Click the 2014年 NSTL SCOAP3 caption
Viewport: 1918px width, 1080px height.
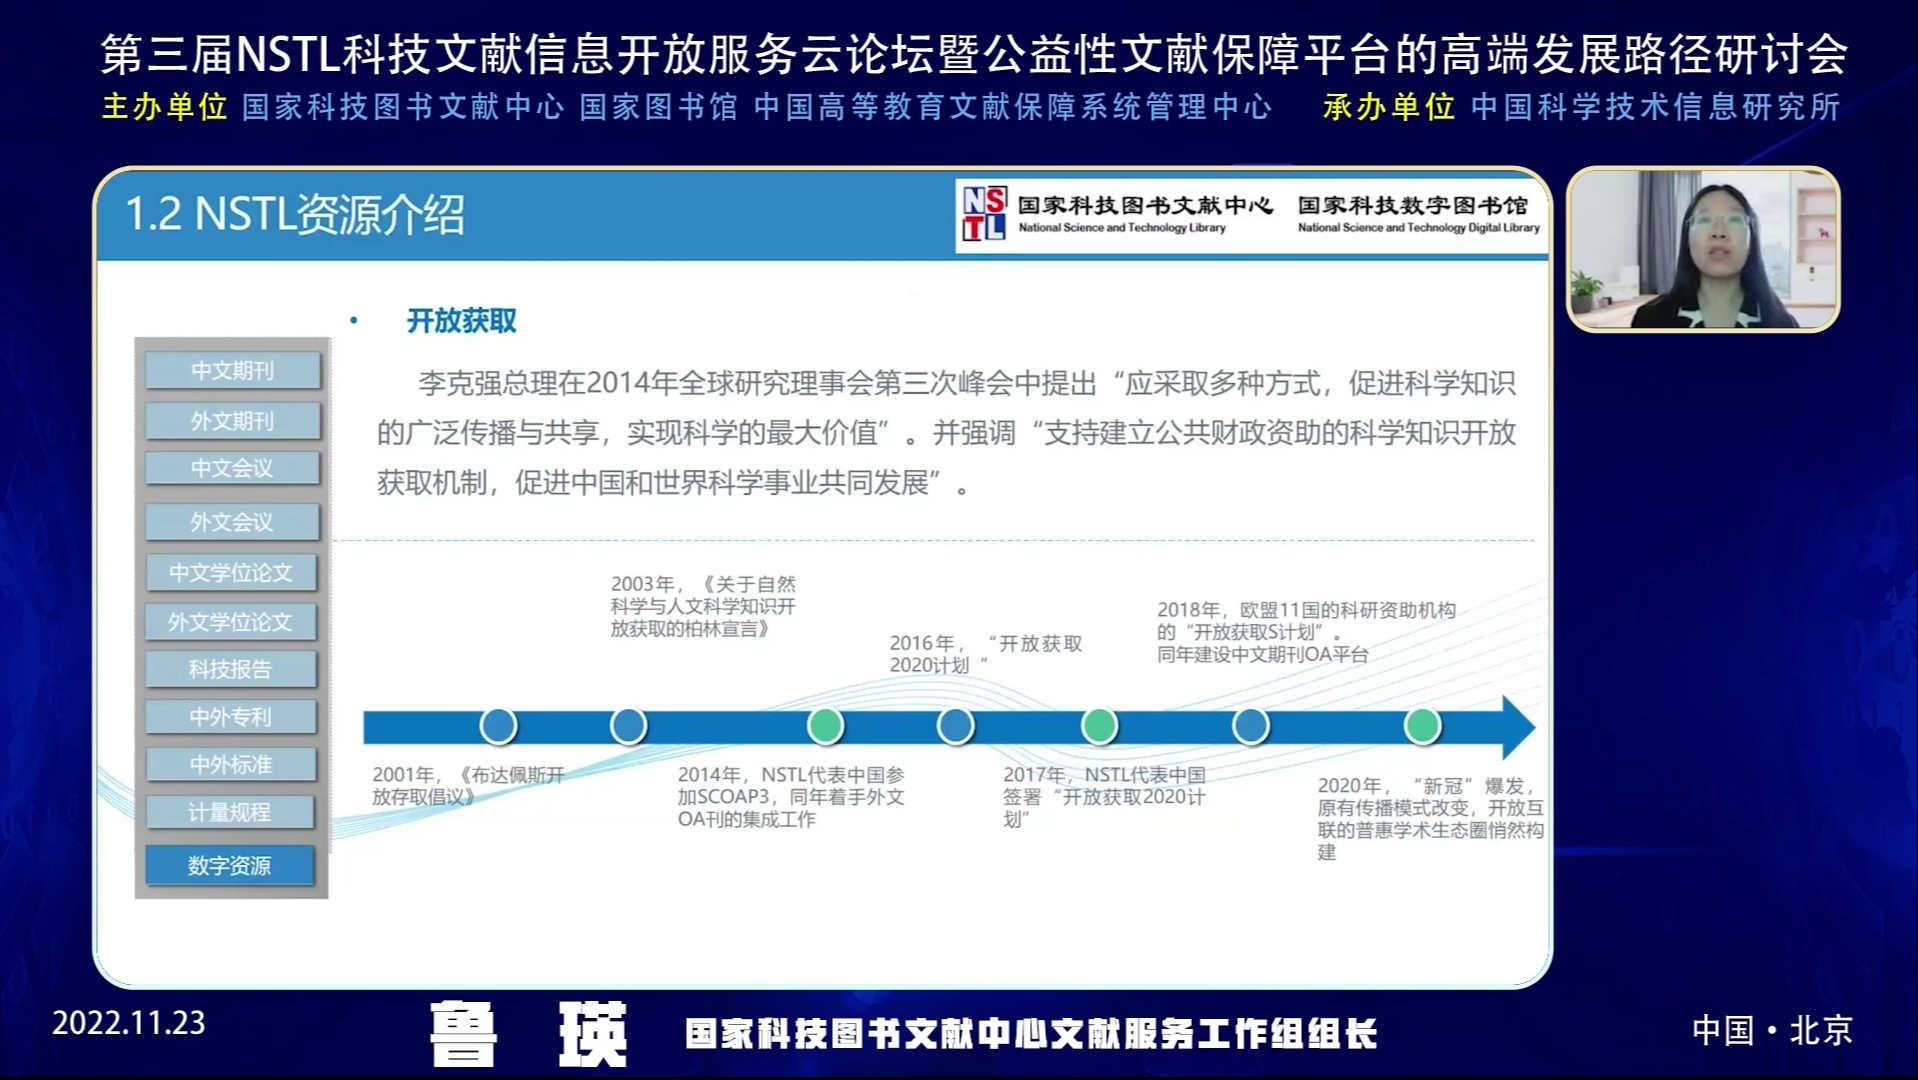(791, 796)
